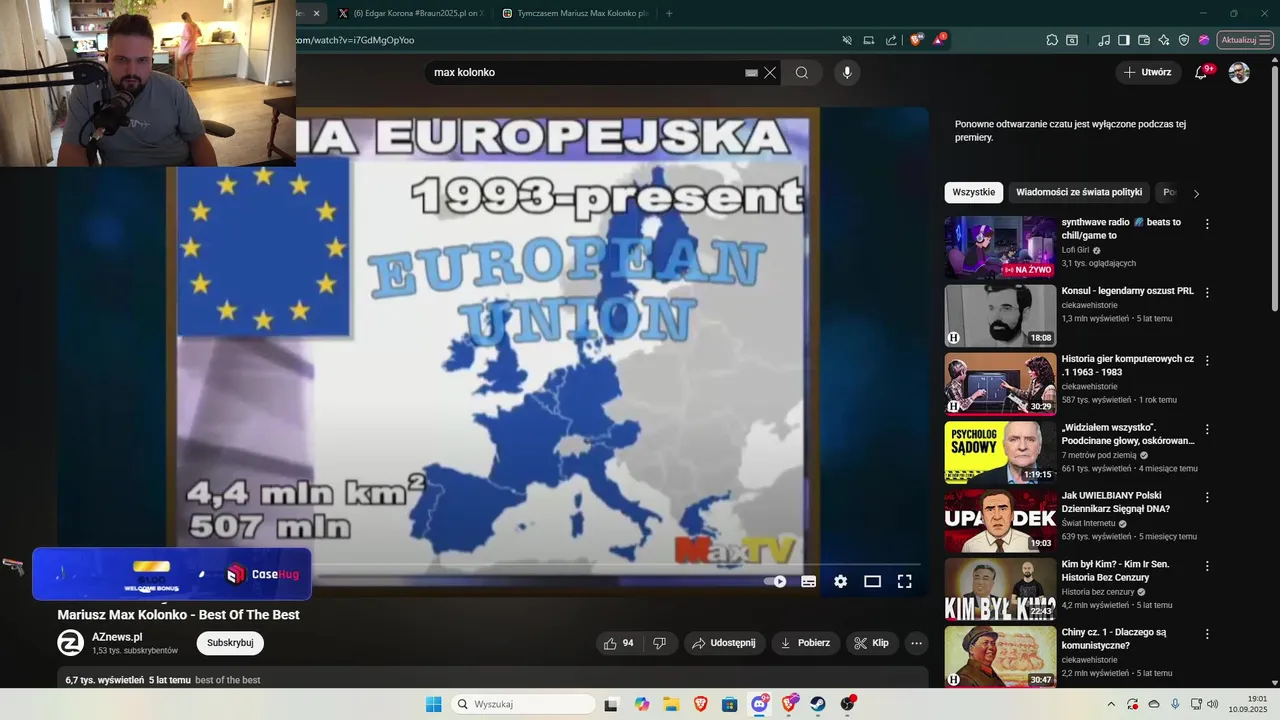Click the muted-site icon in the address bar
This screenshot has height=720, width=1280.
coord(847,40)
